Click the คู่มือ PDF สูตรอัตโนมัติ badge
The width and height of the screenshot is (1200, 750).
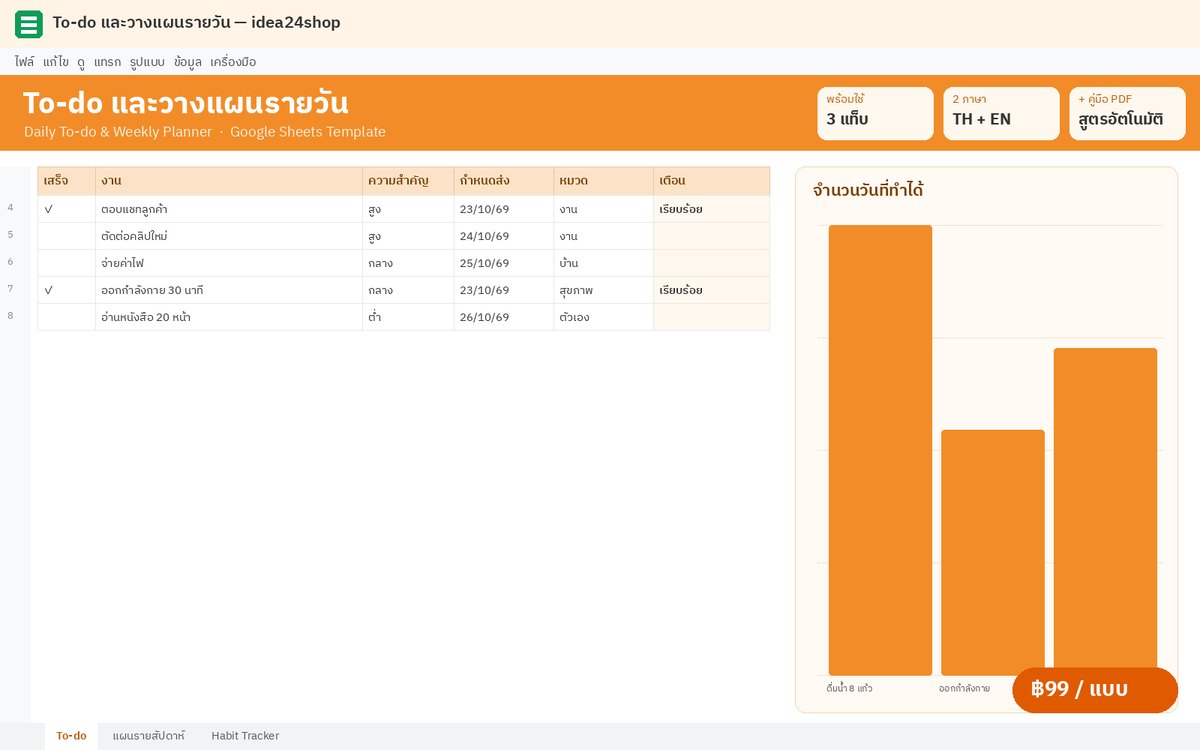(1127, 113)
